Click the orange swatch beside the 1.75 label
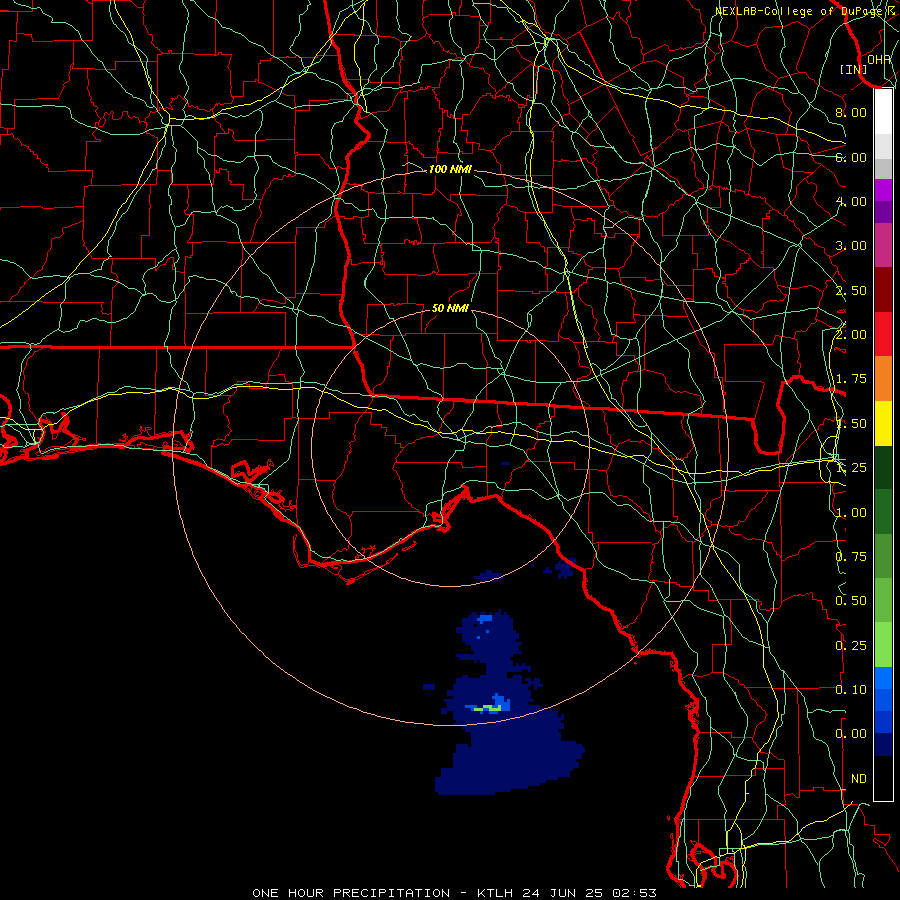This screenshot has height=900, width=900. tap(883, 379)
